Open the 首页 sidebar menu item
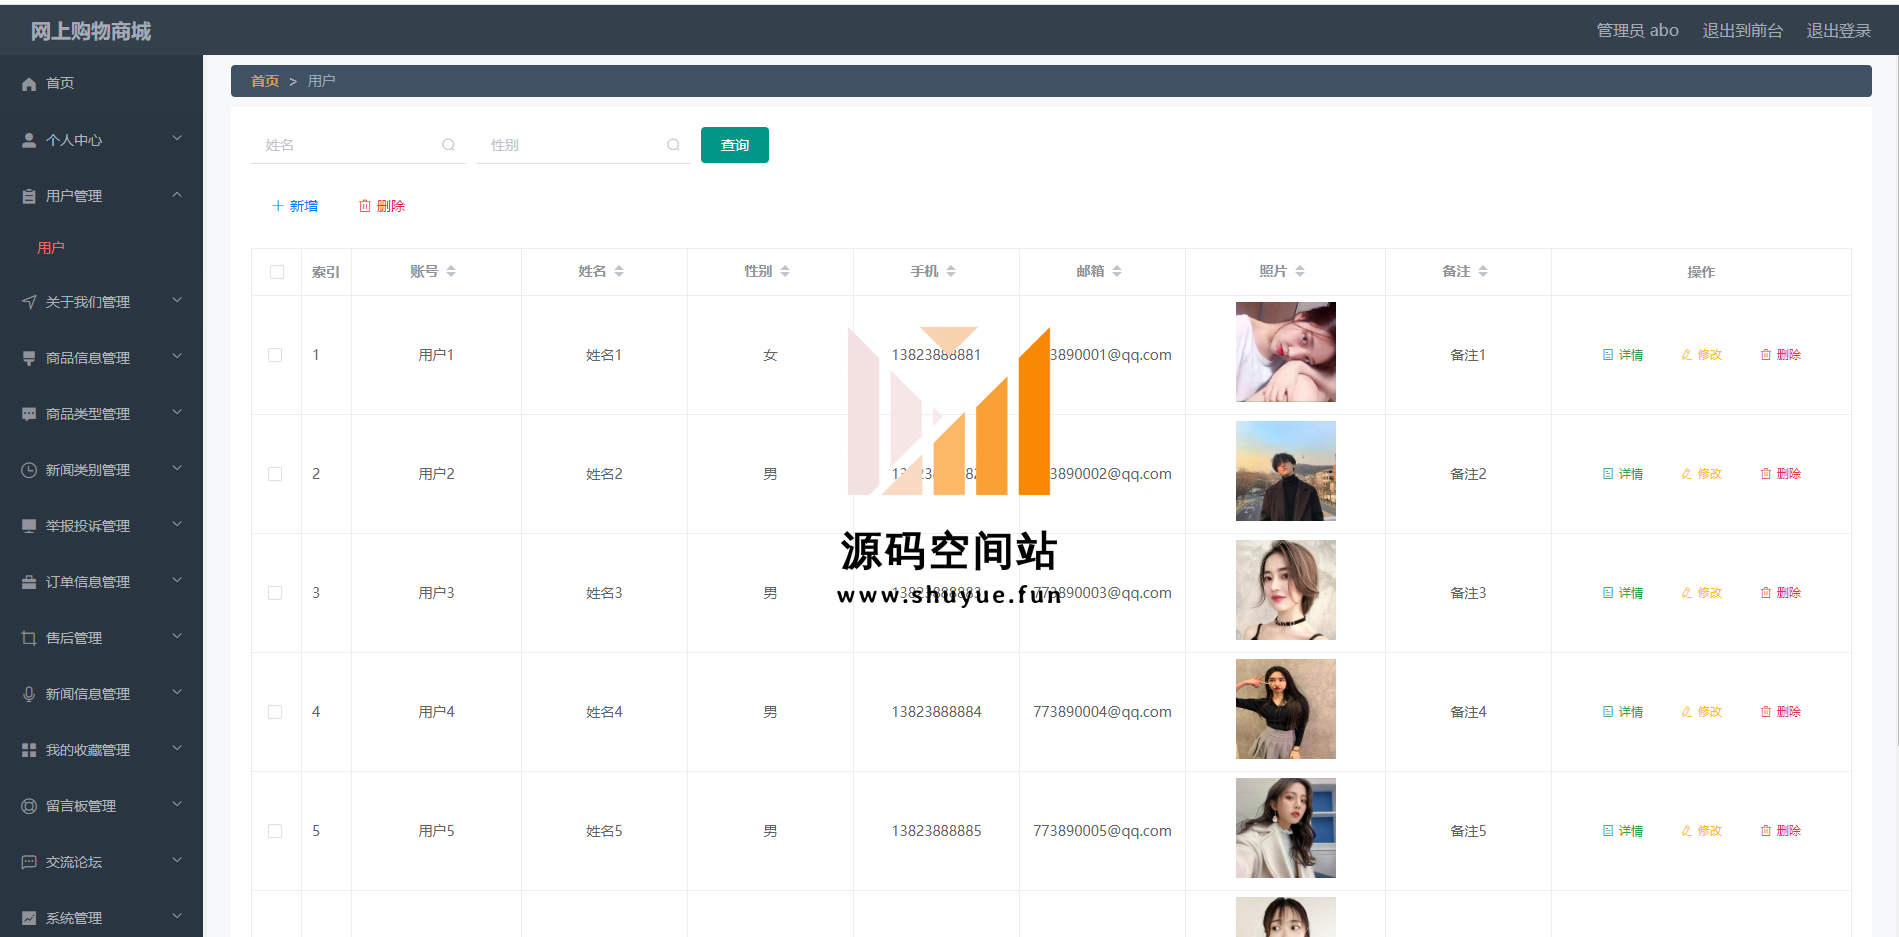The height and width of the screenshot is (937, 1899). [101, 83]
